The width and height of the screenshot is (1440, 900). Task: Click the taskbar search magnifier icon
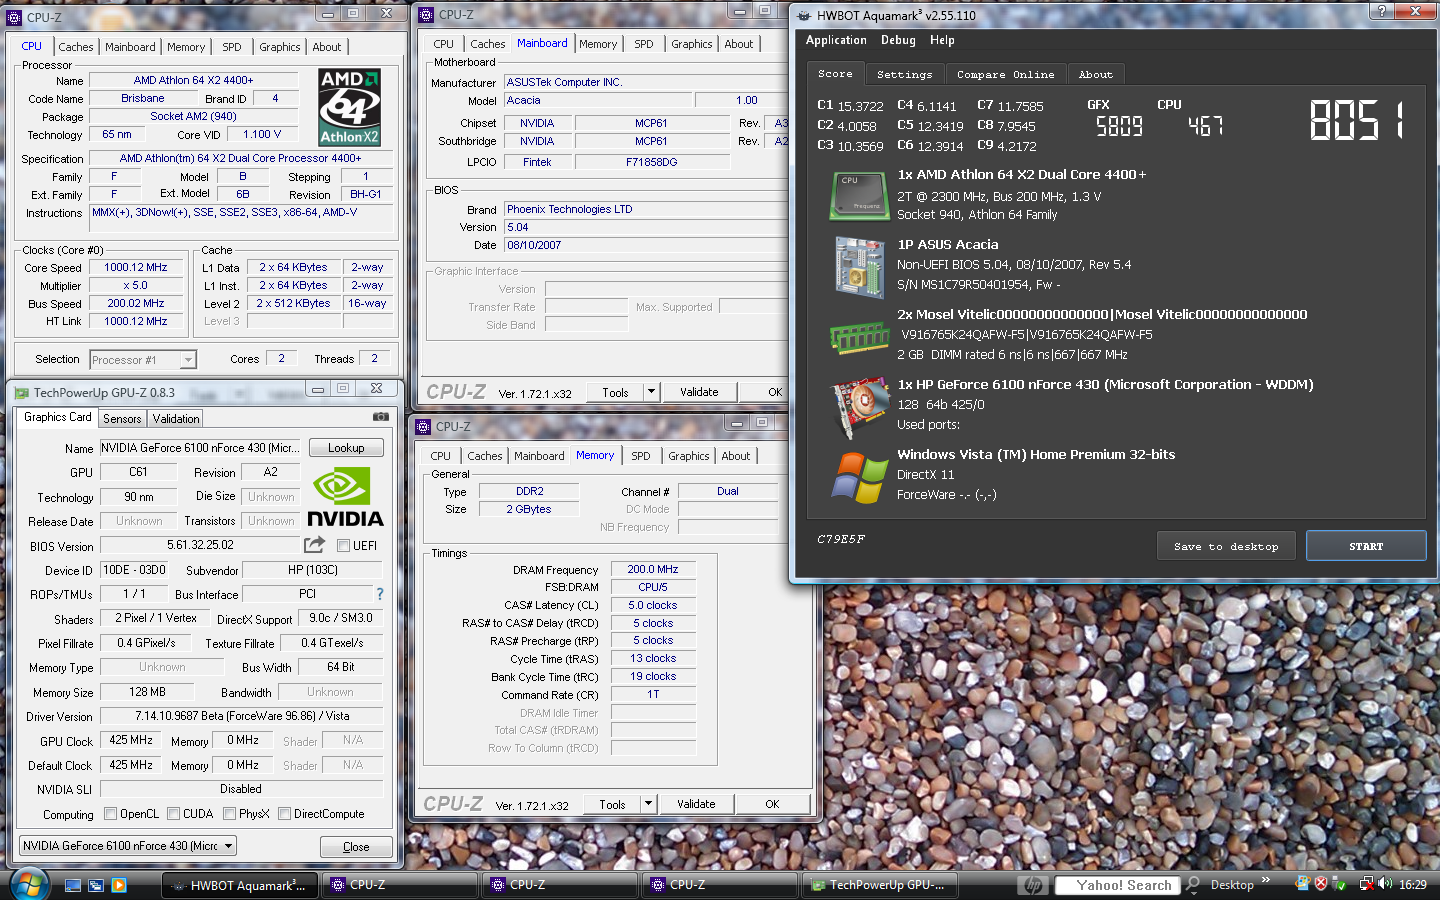pos(1193,885)
